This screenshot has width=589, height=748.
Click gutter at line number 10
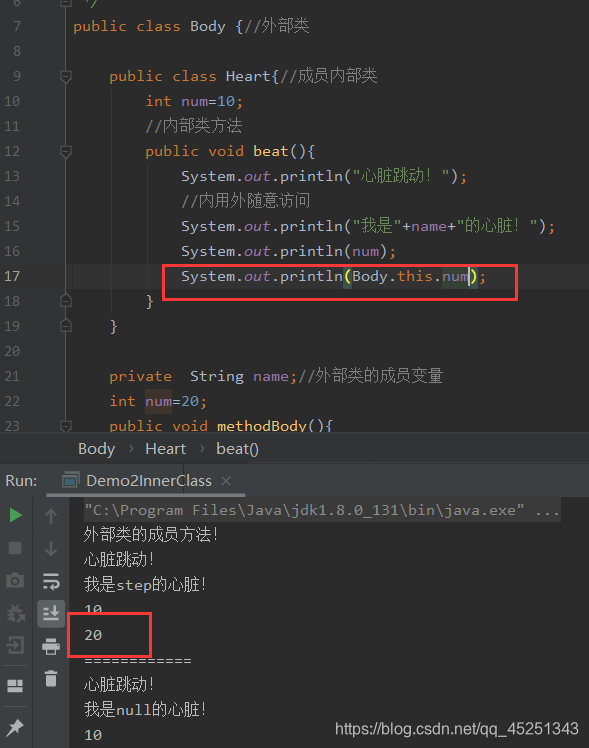(x=12, y=102)
